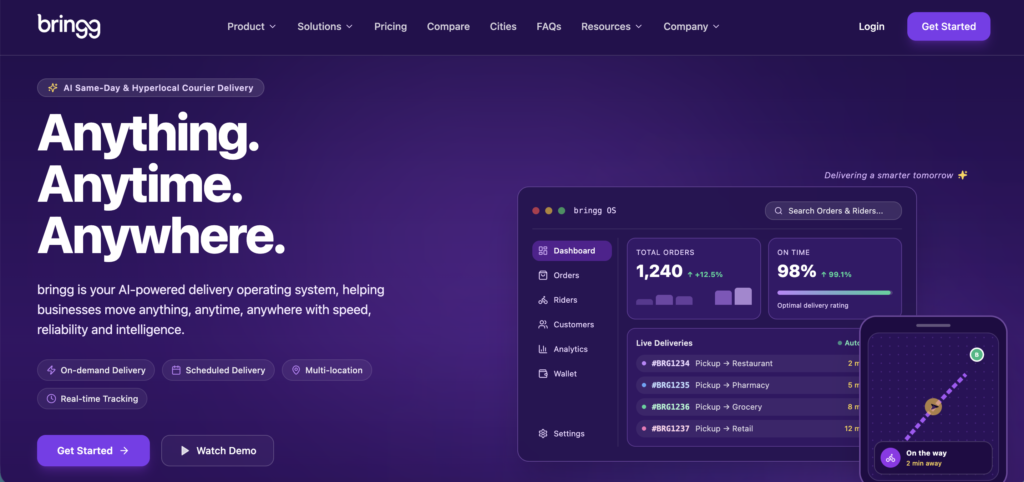The width and height of the screenshot is (1024, 482).
Task: Open Customers in the sidebar
Action: coord(572,325)
